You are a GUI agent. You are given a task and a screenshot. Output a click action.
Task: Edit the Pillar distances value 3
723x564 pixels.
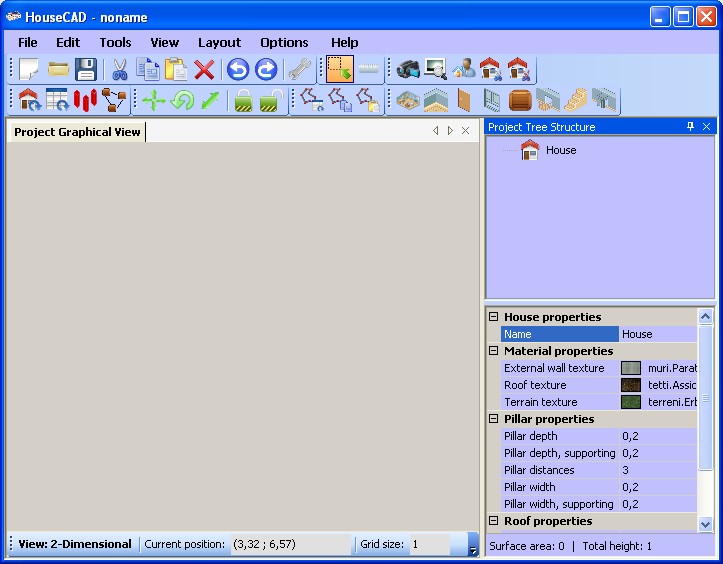coord(658,470)
